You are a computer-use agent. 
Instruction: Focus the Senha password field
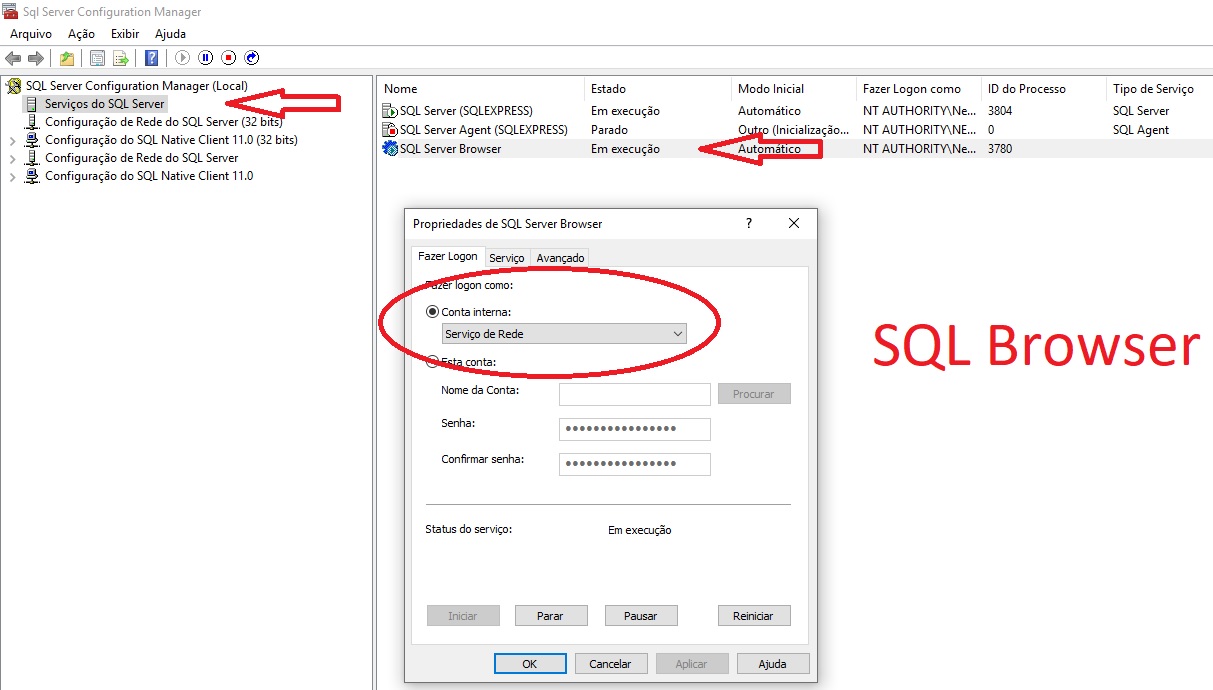coord(635,429)
